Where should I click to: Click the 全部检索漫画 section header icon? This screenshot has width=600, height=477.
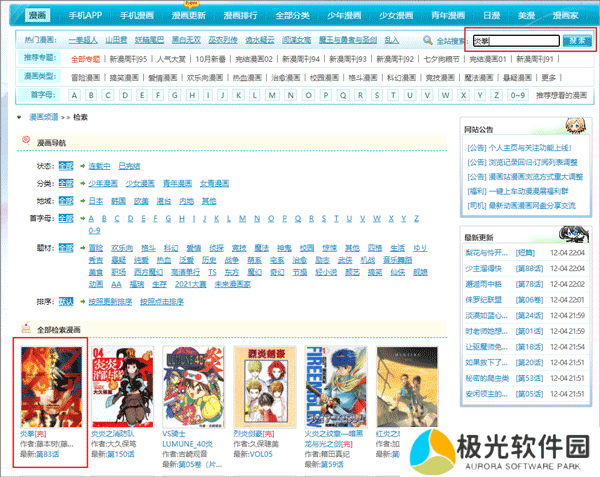point(25,328)
